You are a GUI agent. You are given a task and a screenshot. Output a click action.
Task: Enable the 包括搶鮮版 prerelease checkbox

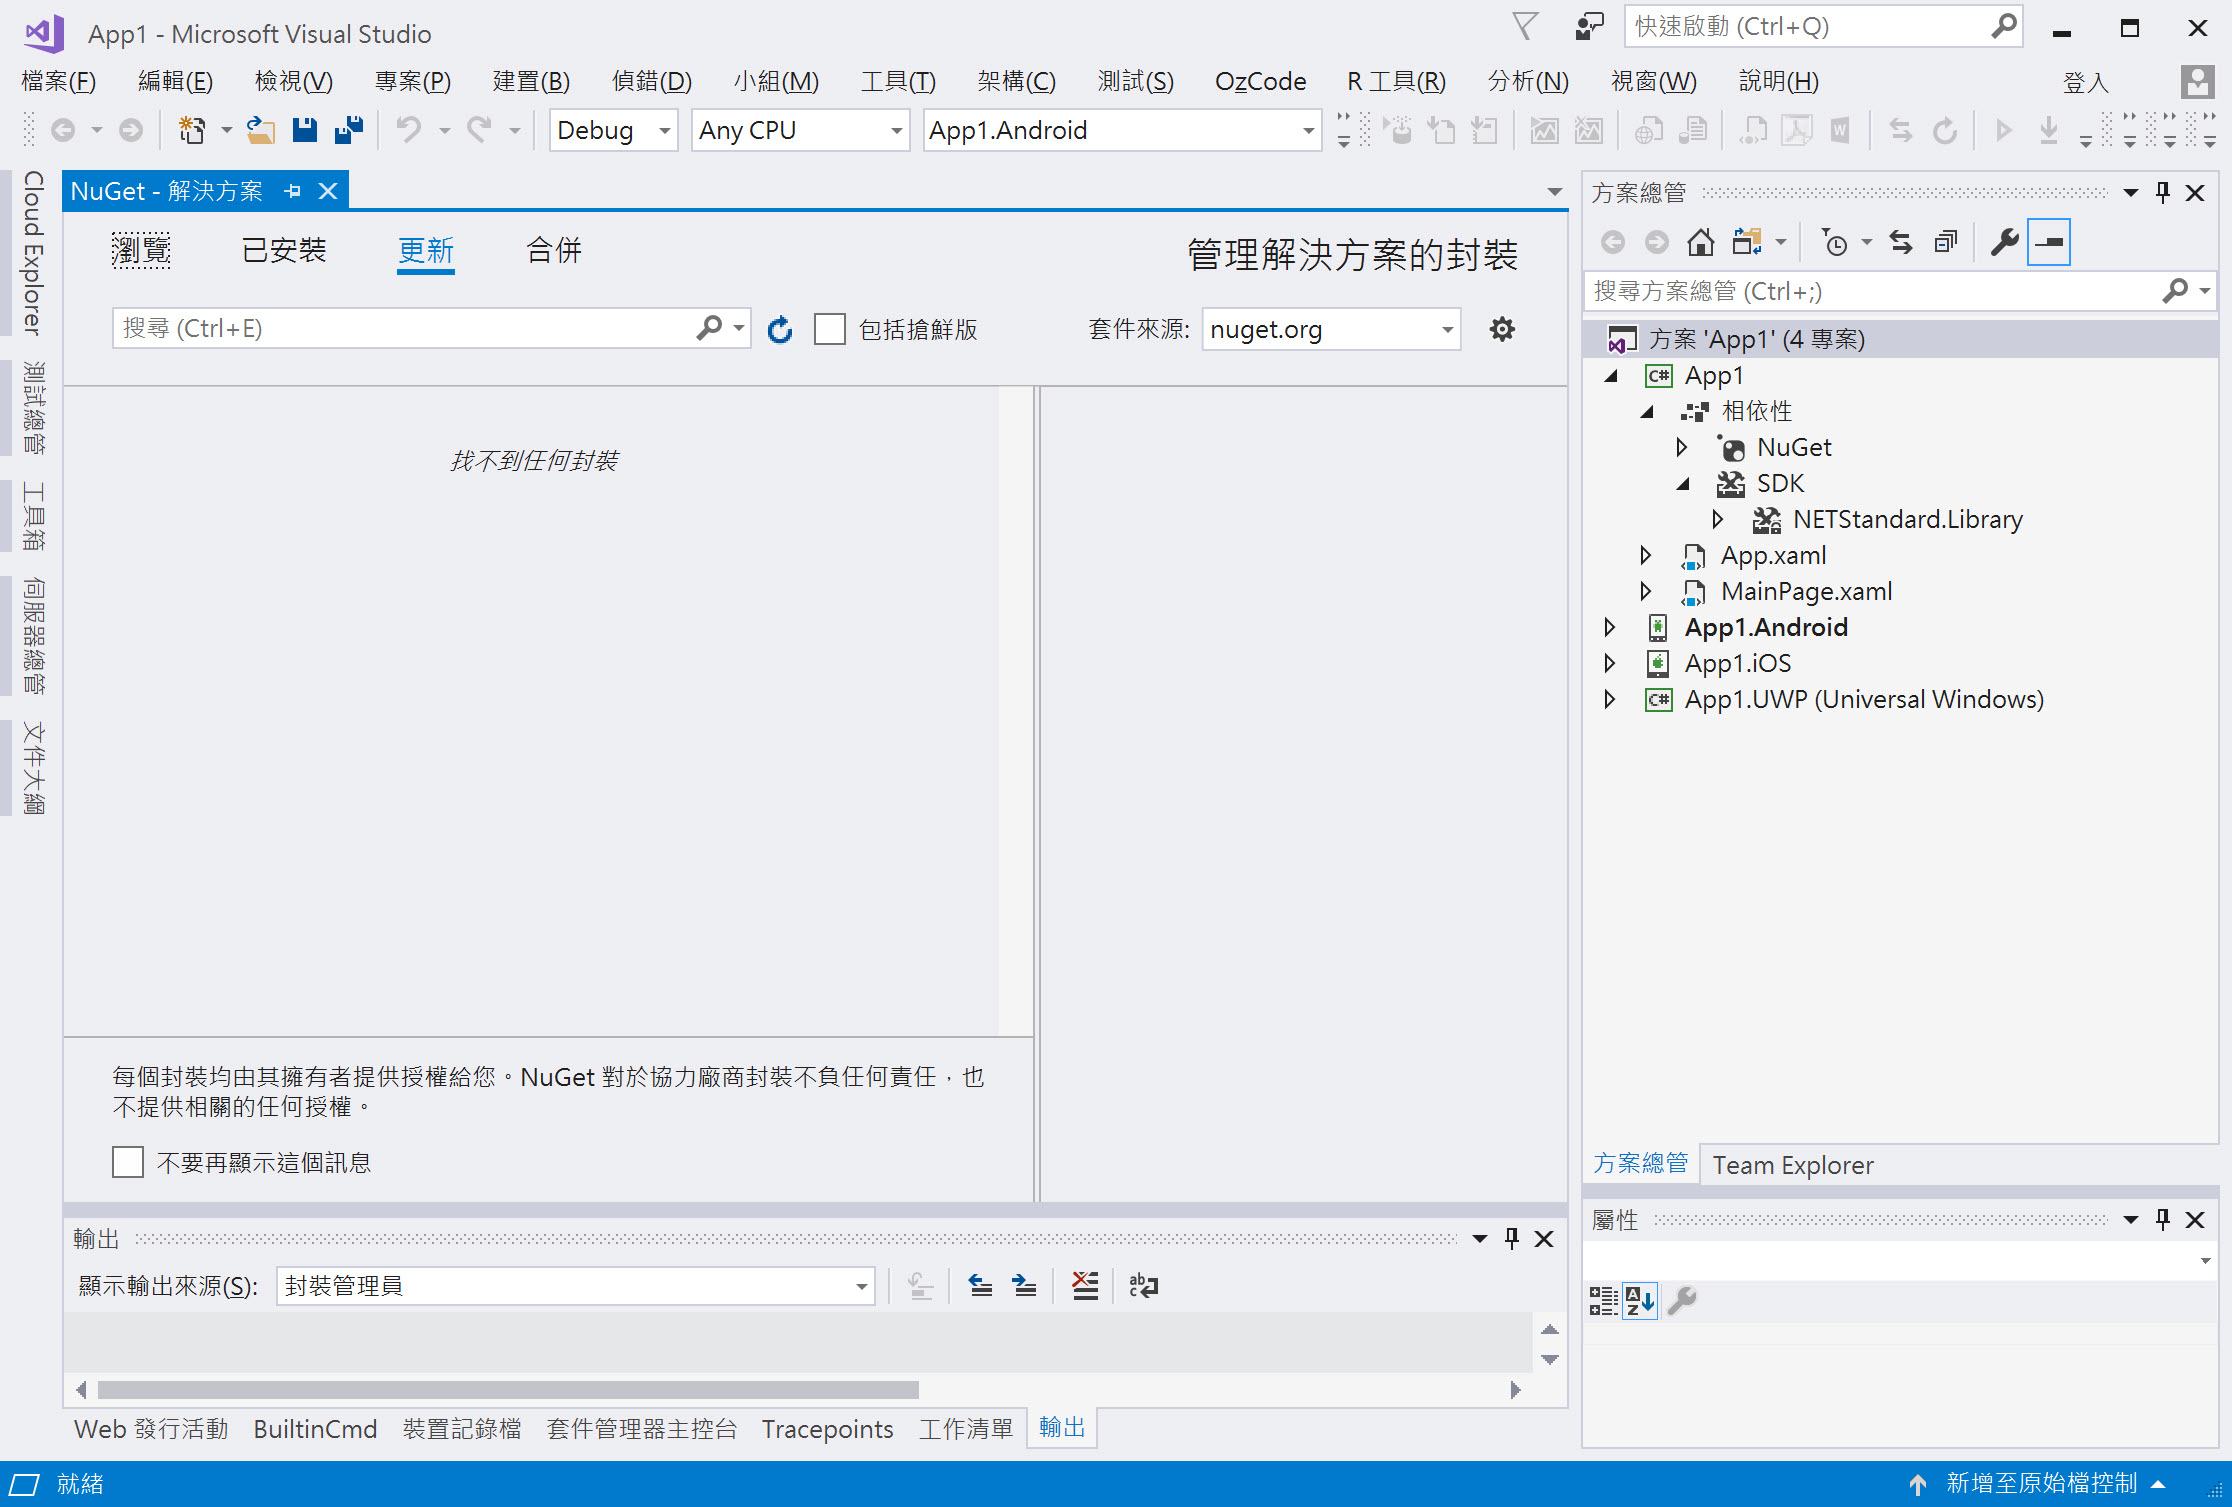tap(830, 329)
